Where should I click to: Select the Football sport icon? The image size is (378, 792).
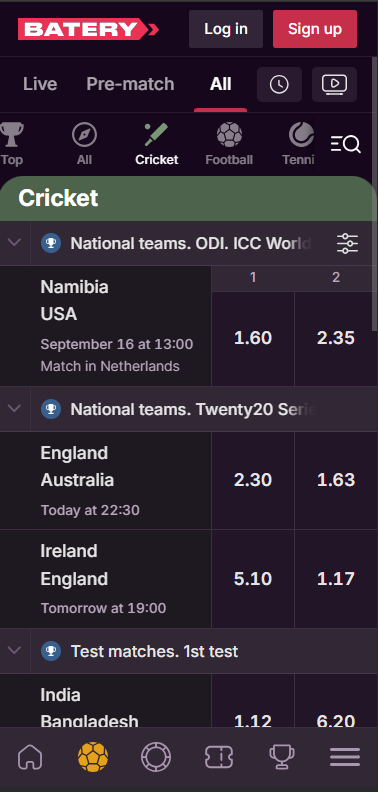click(x=229, y=144)
